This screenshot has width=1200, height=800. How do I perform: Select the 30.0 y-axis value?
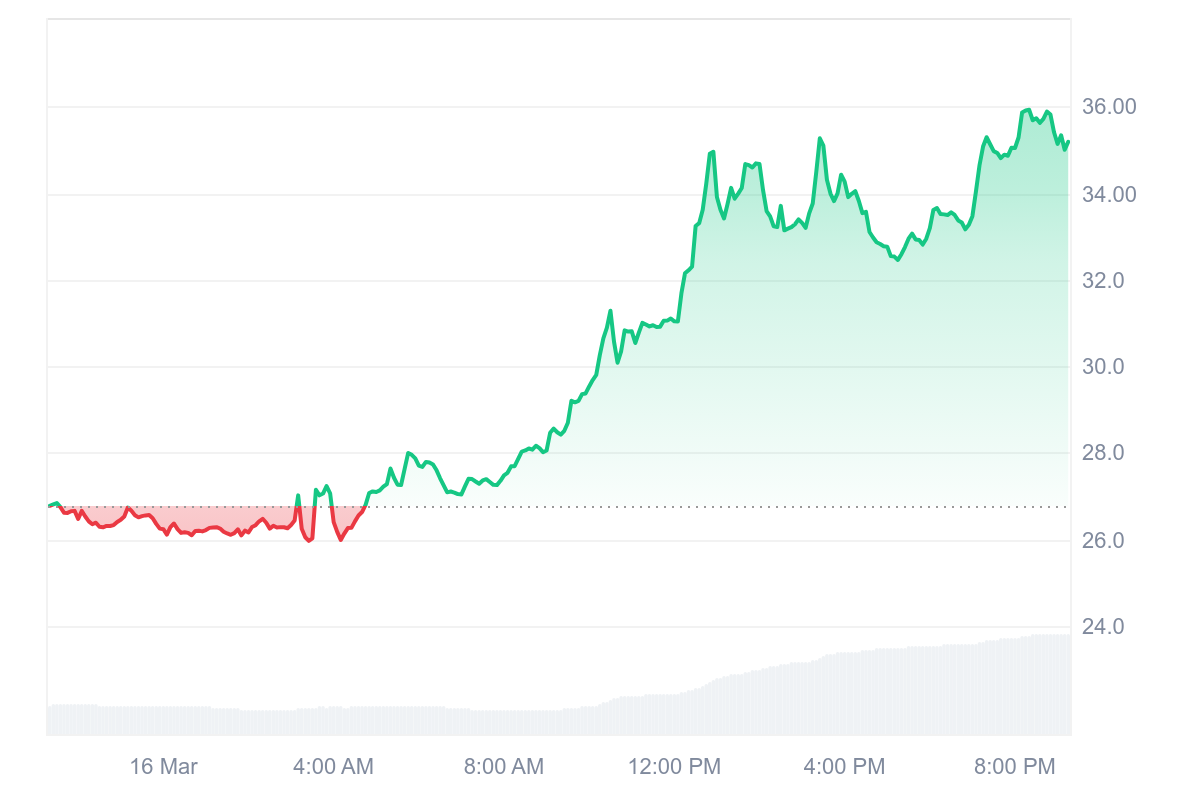(x=1105, y=367)
